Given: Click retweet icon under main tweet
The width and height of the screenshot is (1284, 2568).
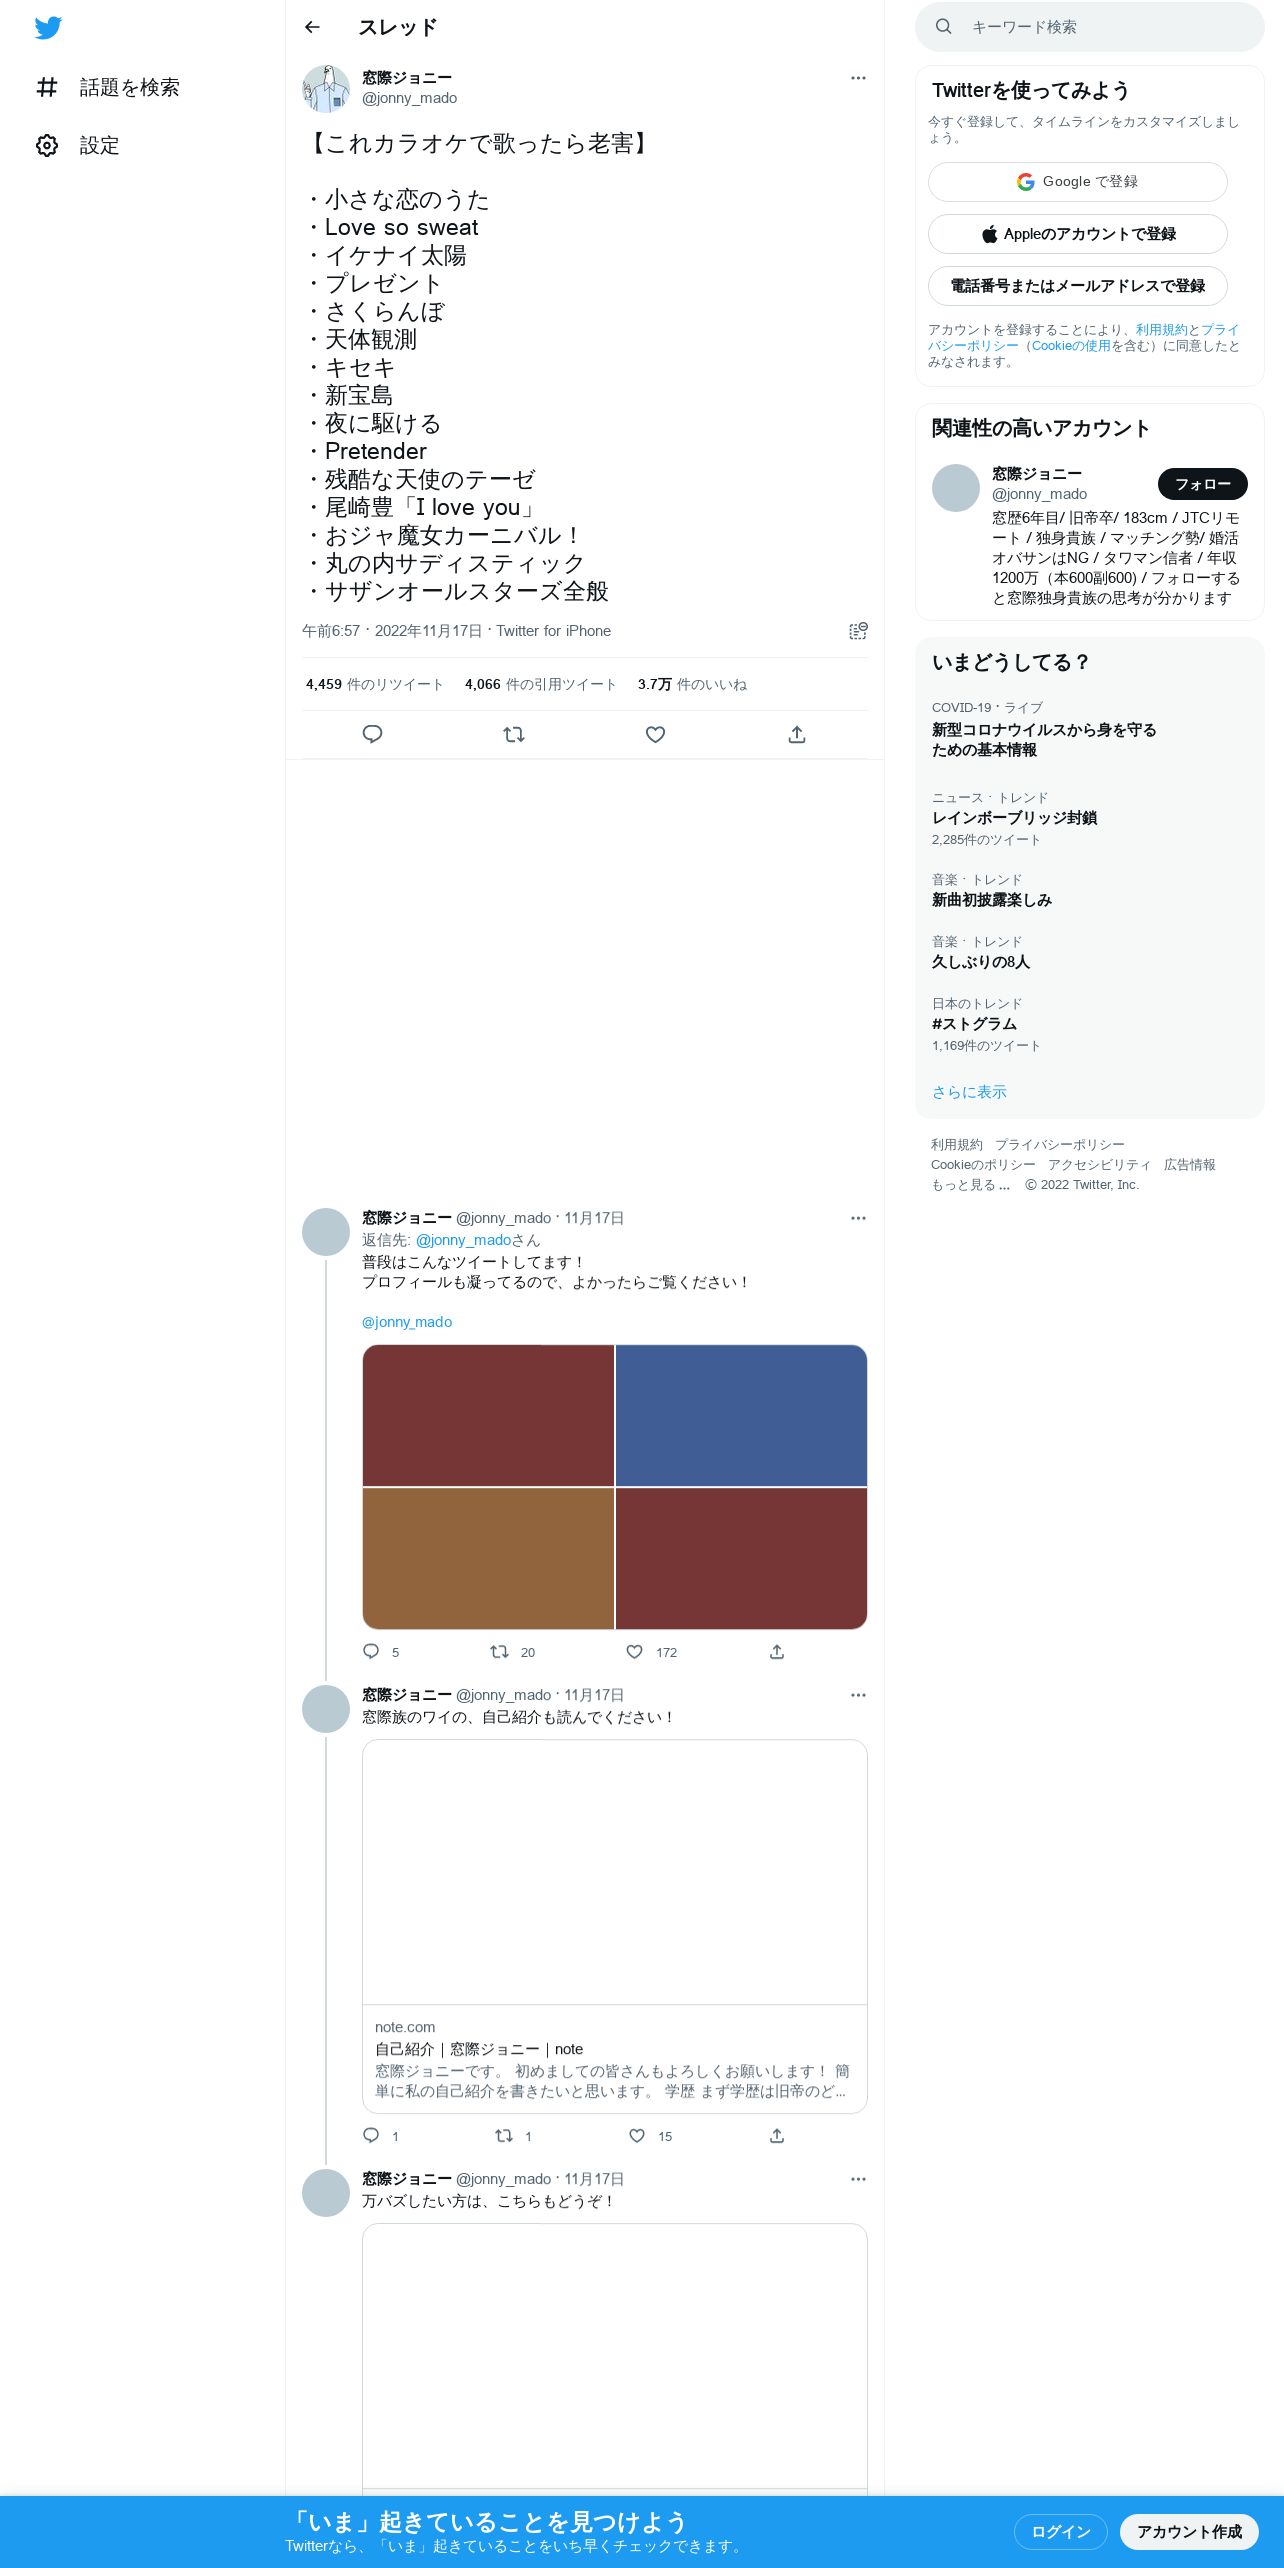Looking at the screenshot, I should (x=514, y=734).
